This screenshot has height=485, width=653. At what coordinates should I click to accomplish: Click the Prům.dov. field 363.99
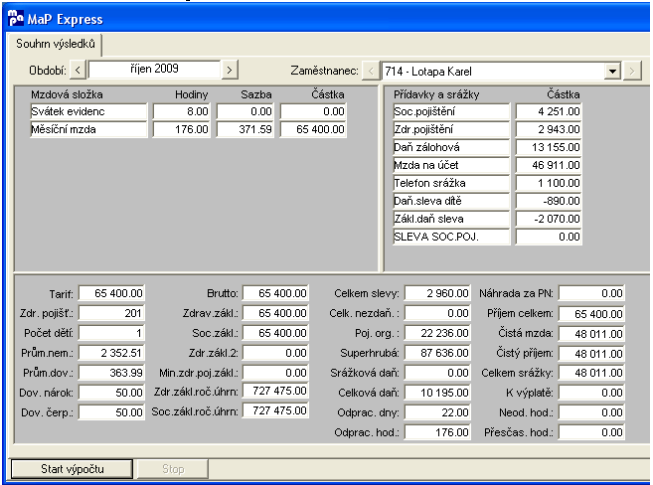(x=111, y=373)
